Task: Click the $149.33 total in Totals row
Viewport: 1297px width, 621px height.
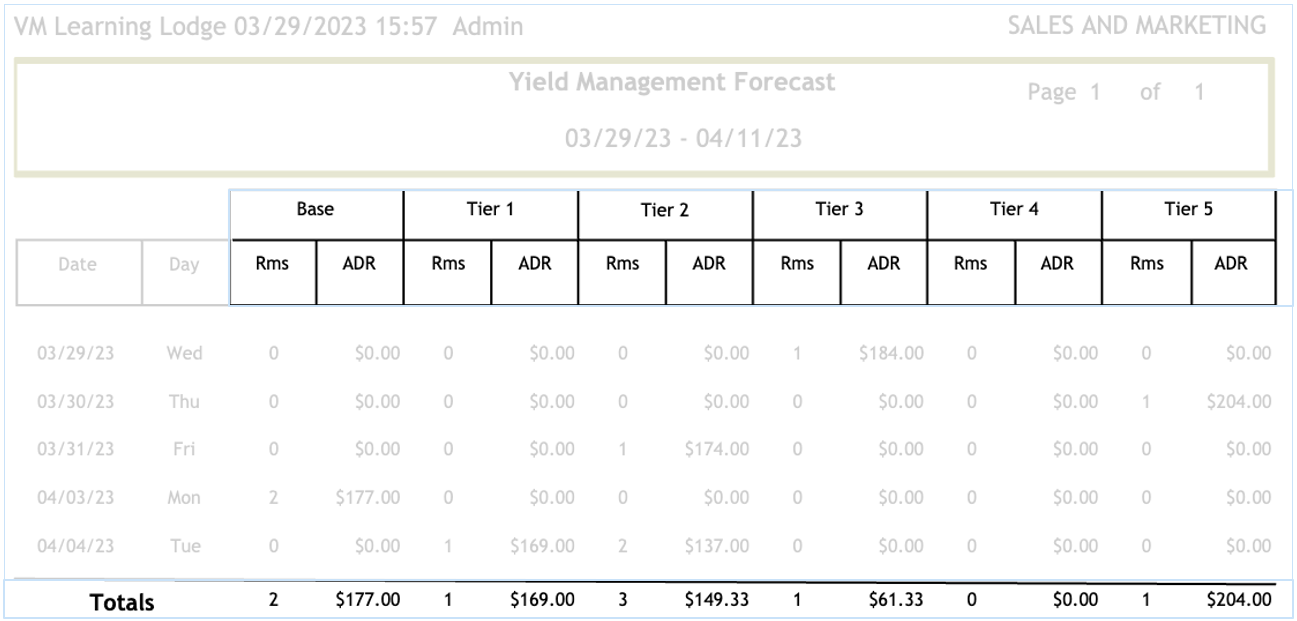Action: pos(716,601)
